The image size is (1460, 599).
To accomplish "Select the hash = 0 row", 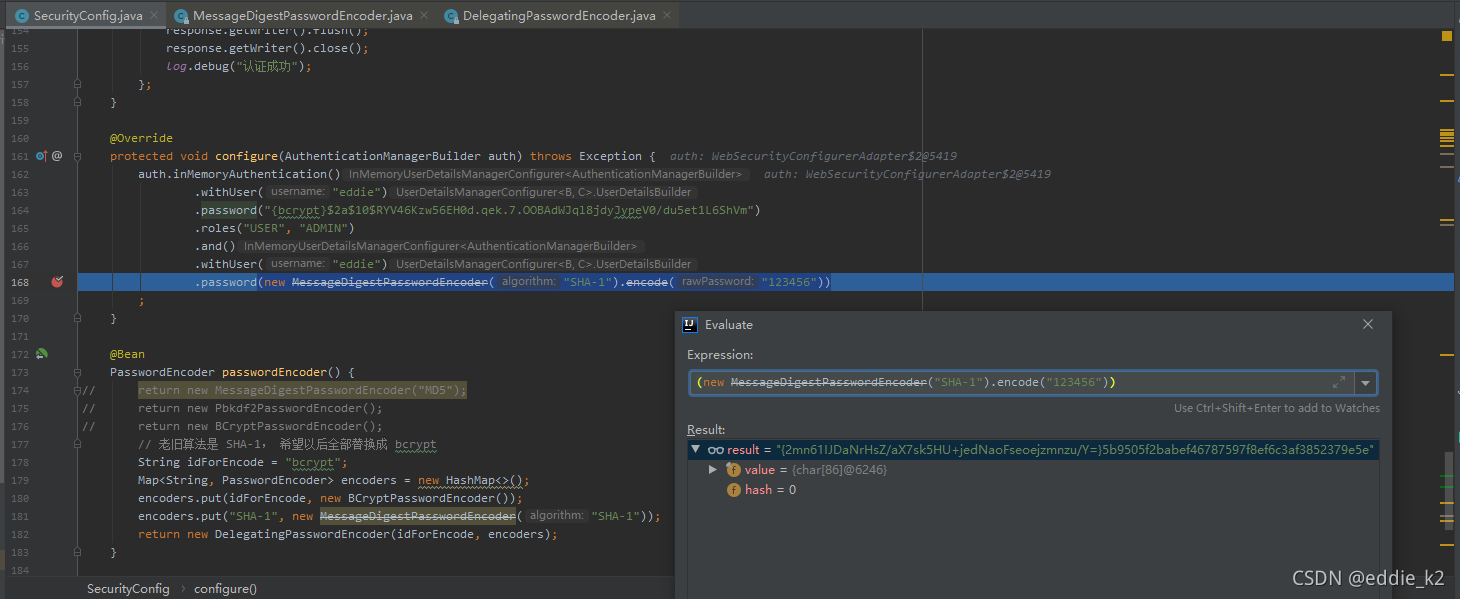I will point(1033,490).
